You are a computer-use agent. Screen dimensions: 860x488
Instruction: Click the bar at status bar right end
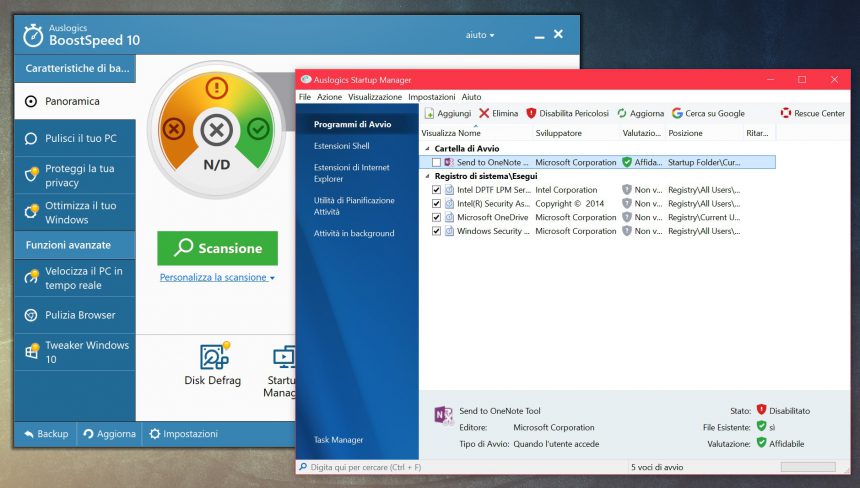[808, 467]
